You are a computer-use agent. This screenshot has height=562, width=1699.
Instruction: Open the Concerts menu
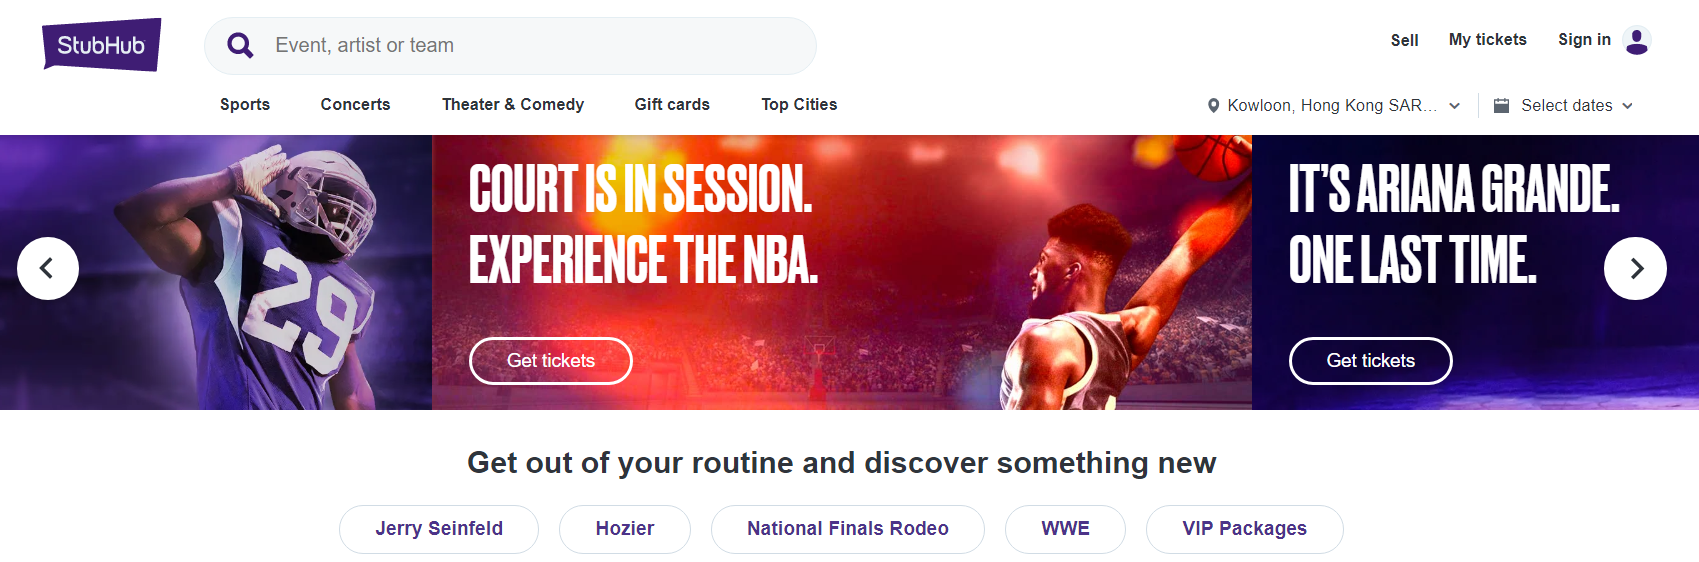[355, 104]
